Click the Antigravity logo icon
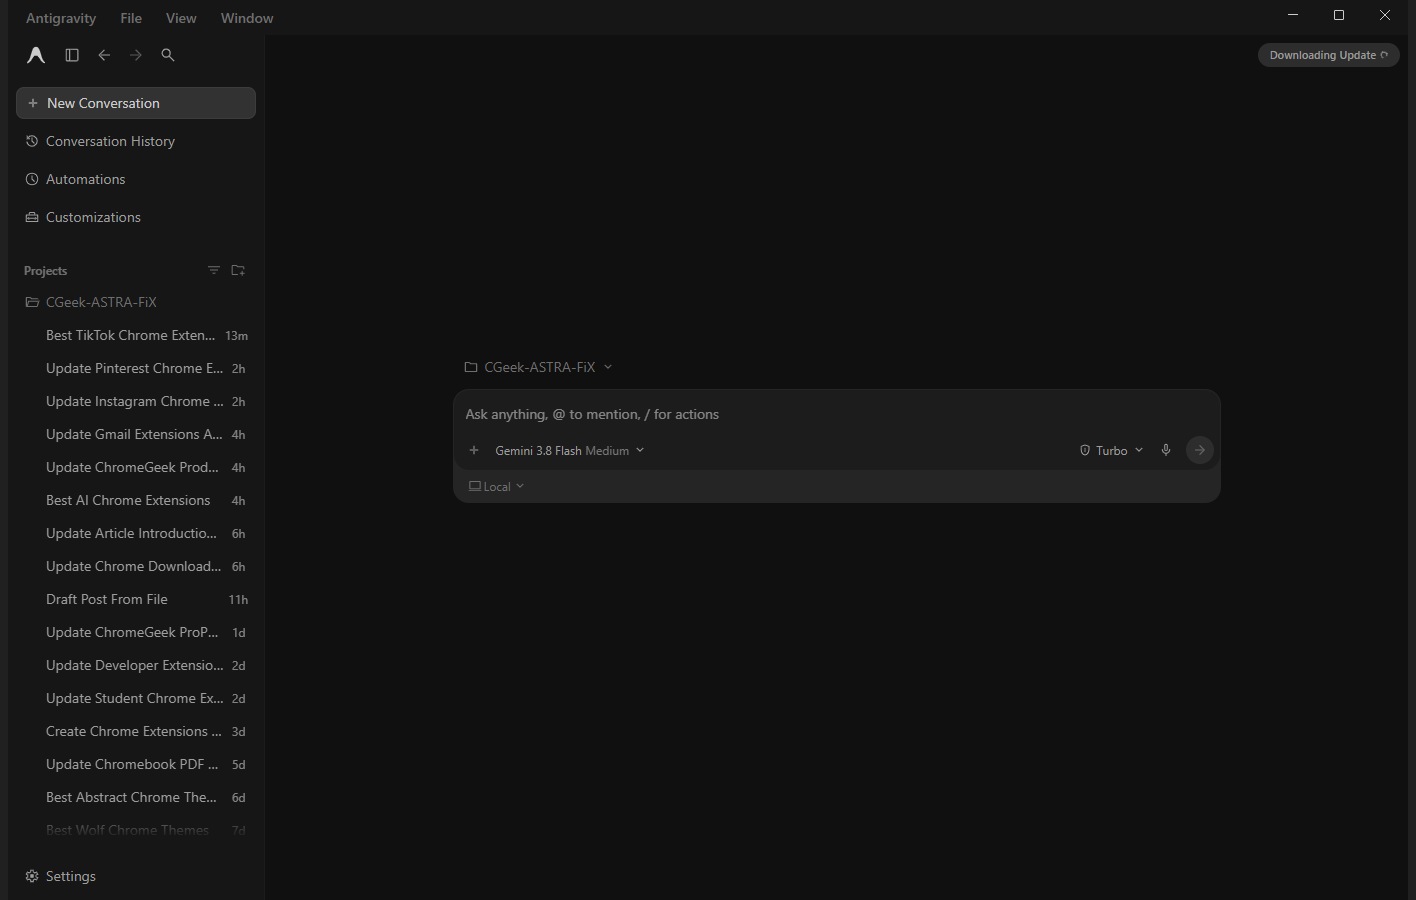The image size is (1416, 900). (x=36, y=55)
